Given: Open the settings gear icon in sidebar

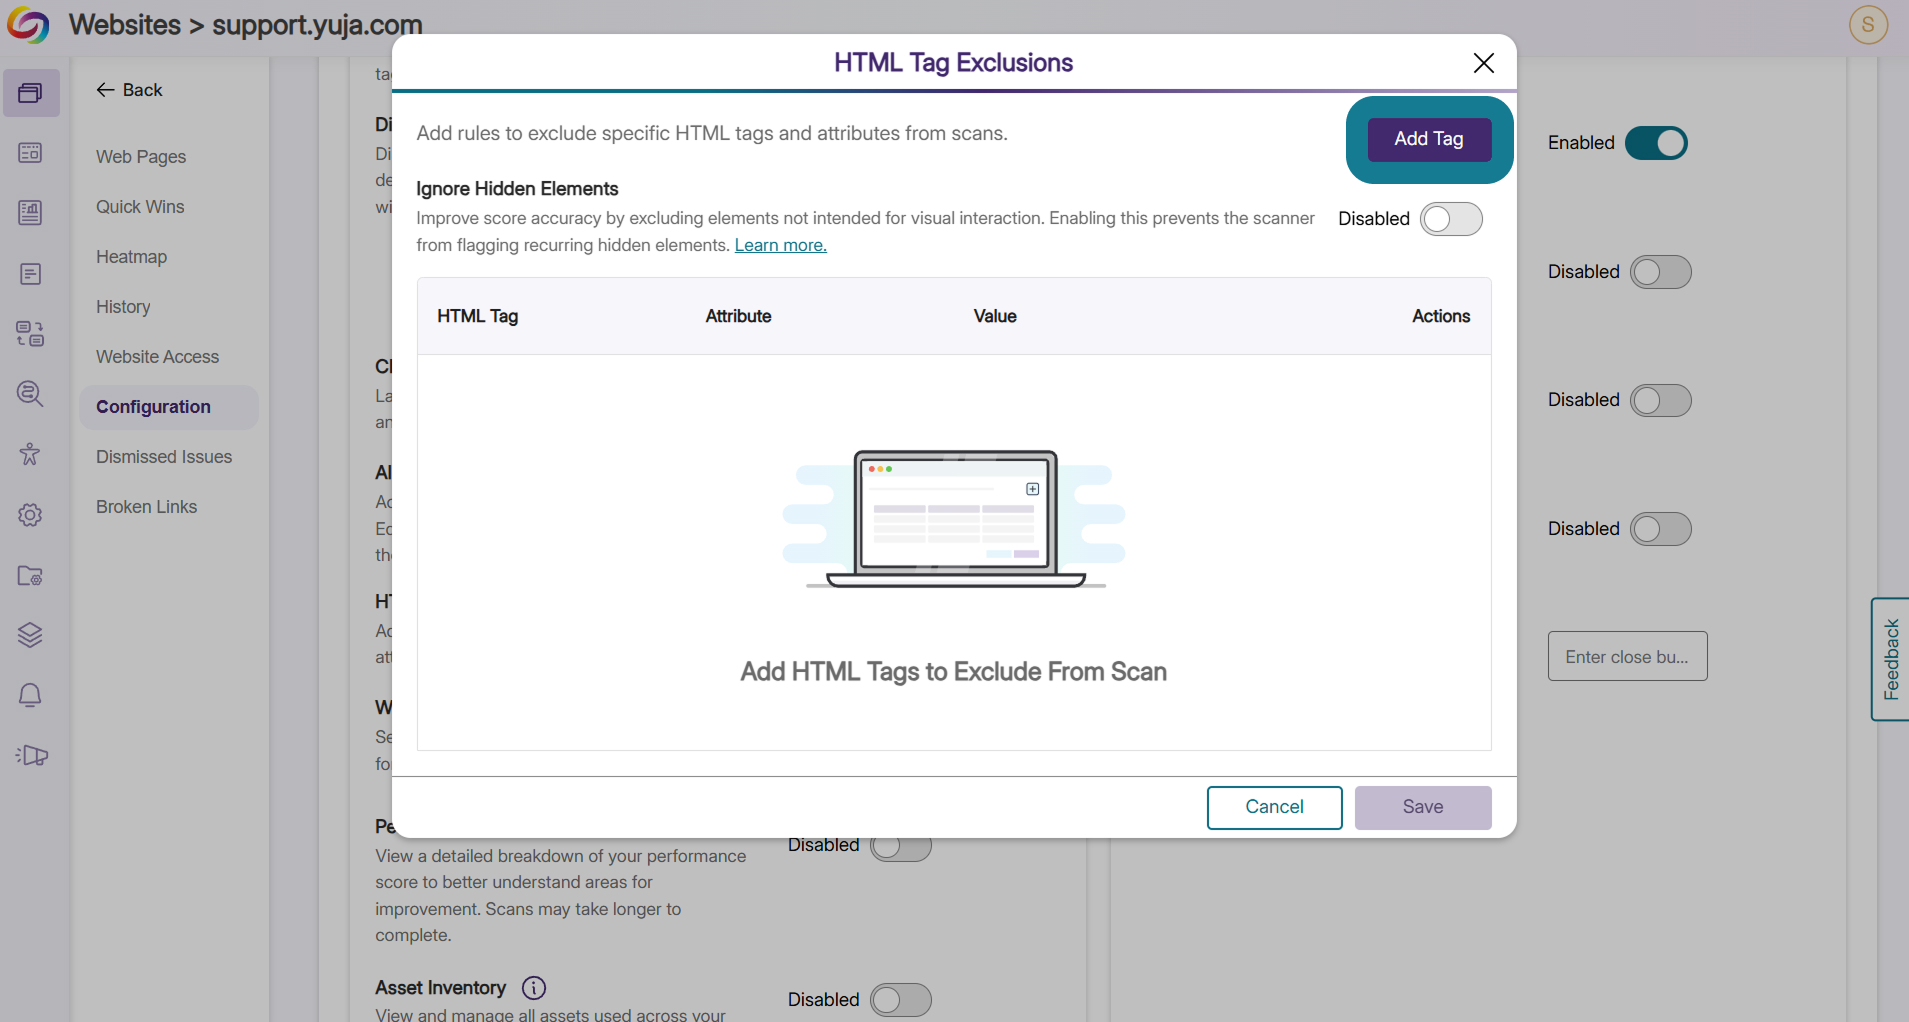Looking at the screenshot, I should [30, 515].
